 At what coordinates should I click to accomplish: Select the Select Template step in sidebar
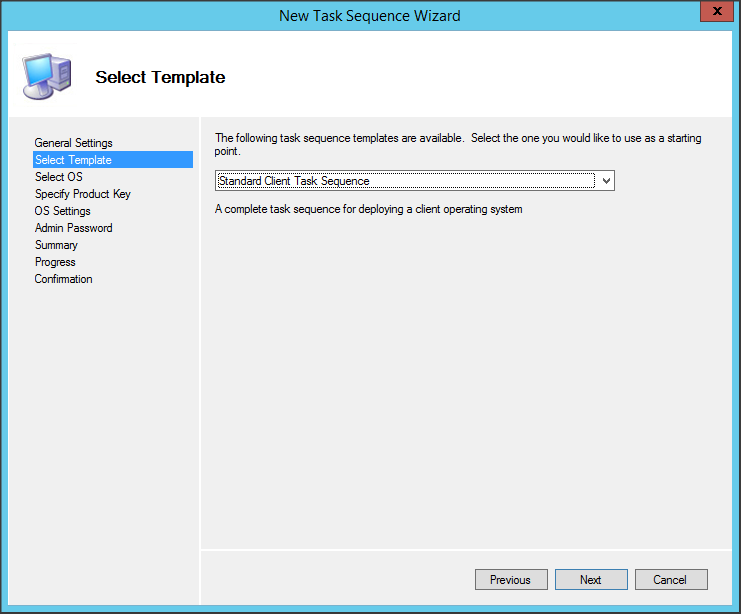click(73, 160)
